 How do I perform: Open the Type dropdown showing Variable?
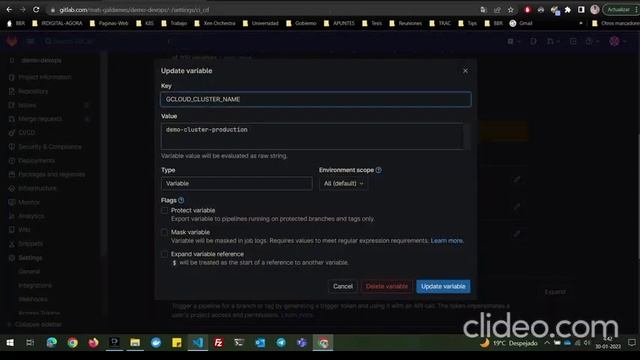237,183
